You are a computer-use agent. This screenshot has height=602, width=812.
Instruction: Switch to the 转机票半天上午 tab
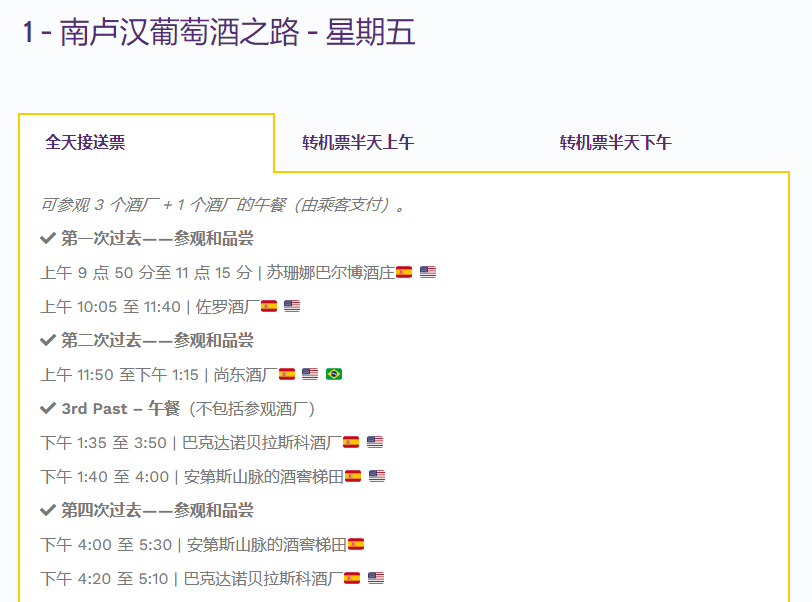(358, 142)
